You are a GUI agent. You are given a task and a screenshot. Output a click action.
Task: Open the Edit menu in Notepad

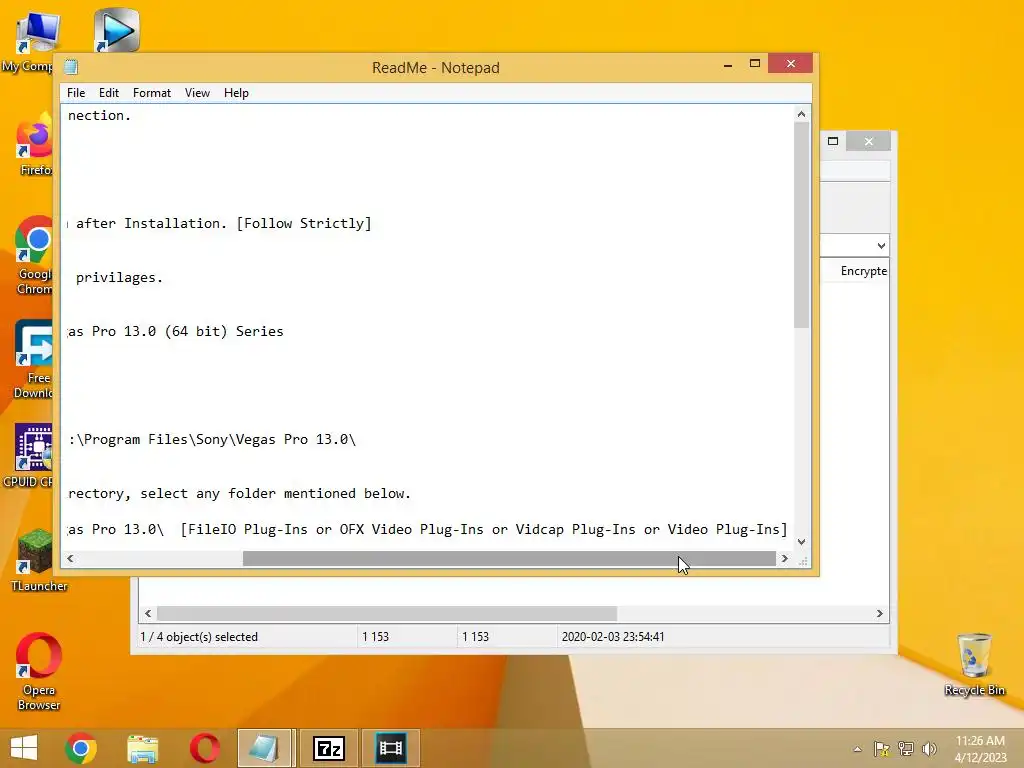tap(108, 93)
